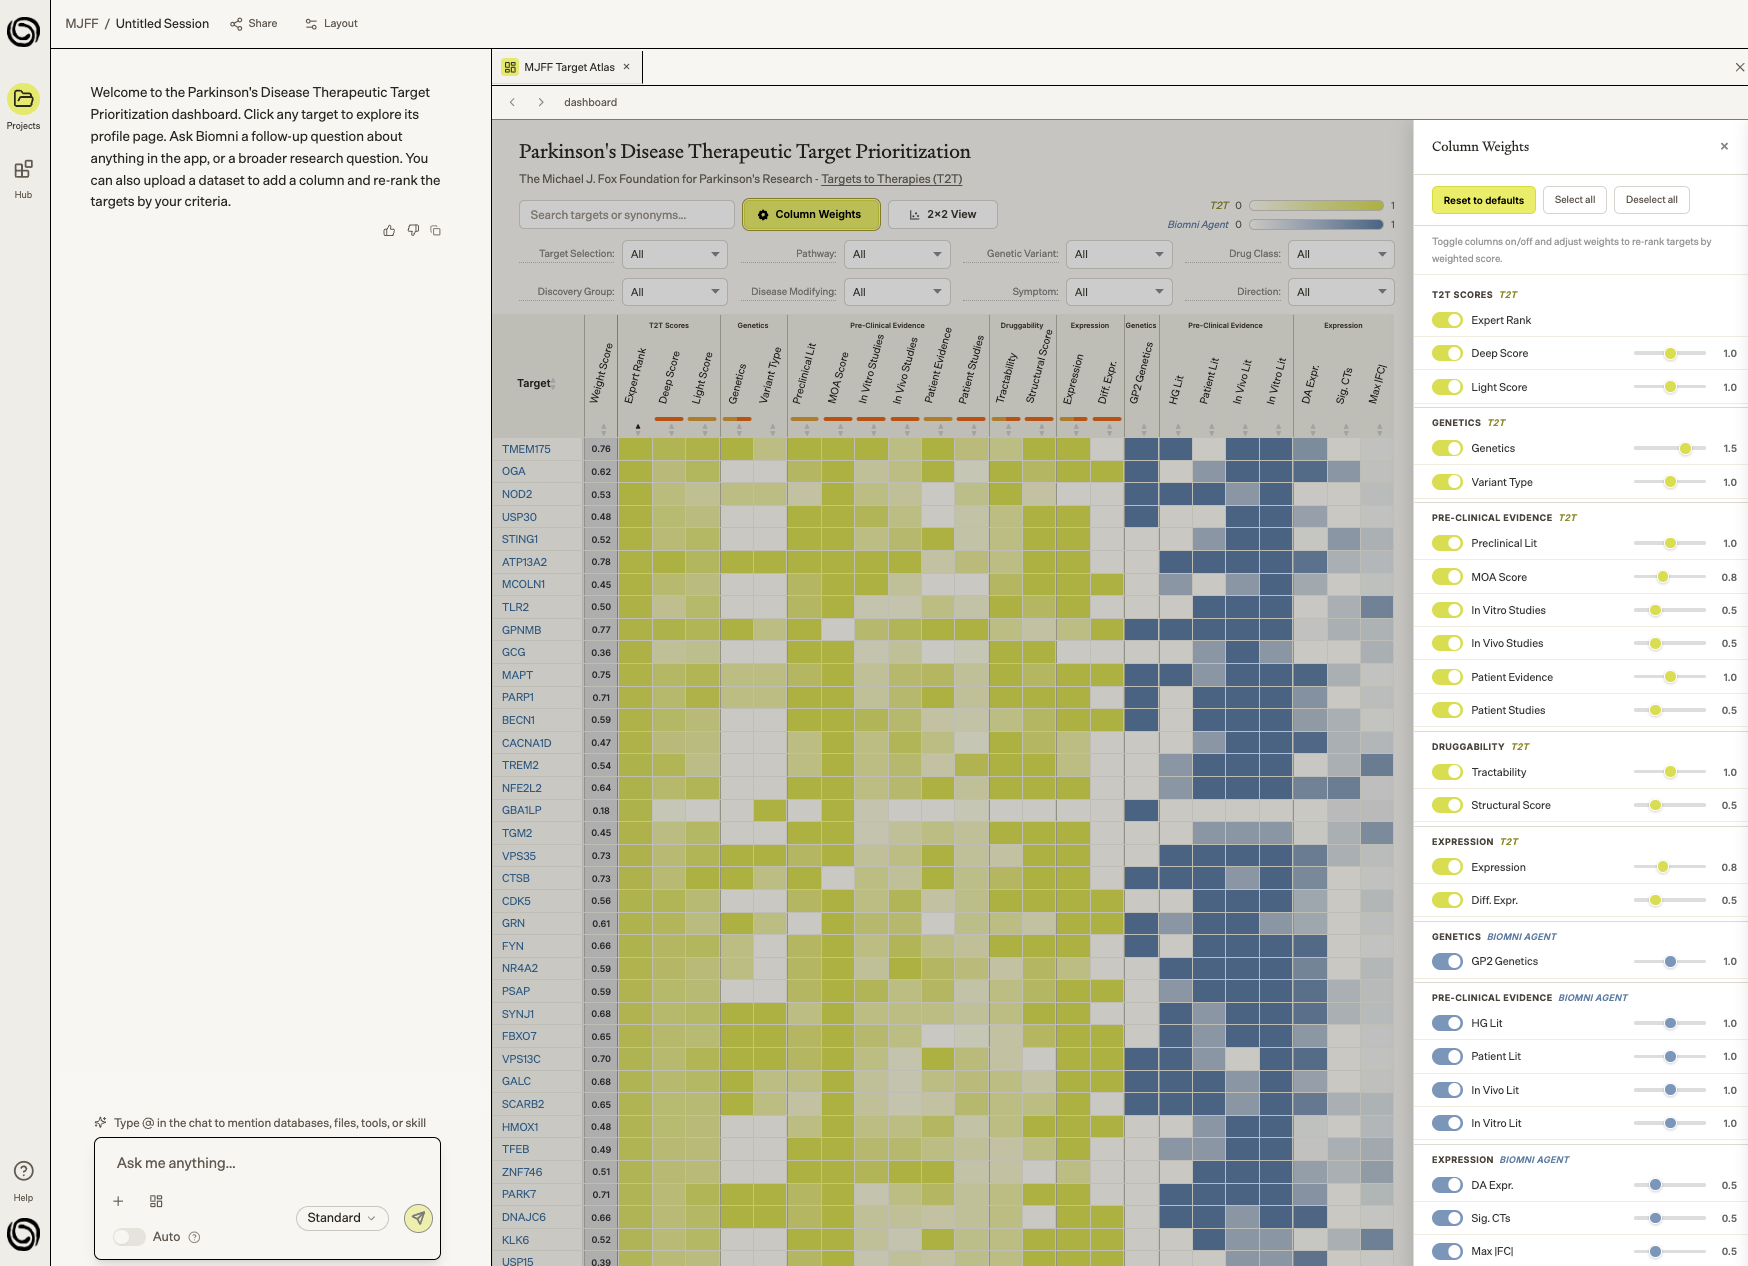Open the Target Selection dropdown
This screenshot has height=1266, width=1748.
(675, 254)
